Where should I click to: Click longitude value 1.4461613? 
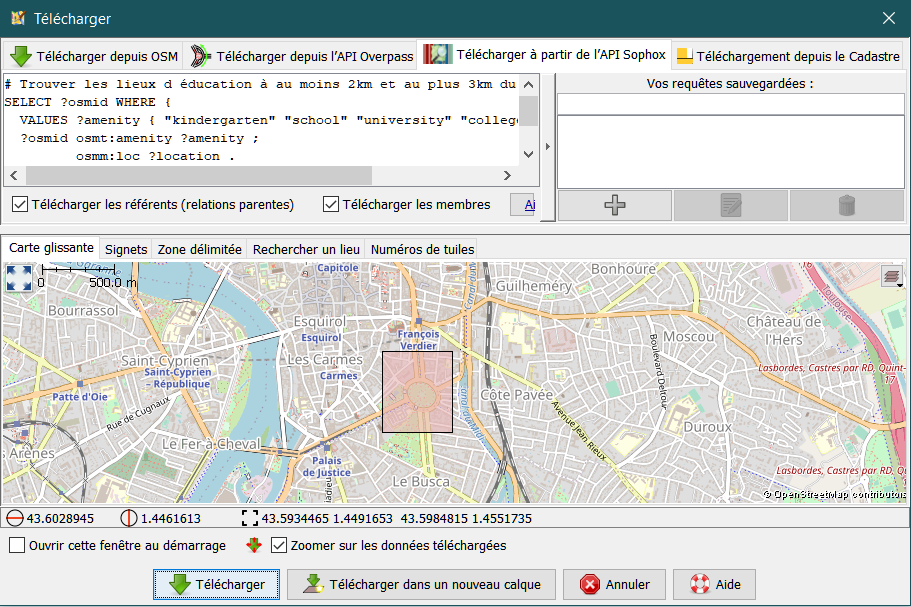point(171,519)
